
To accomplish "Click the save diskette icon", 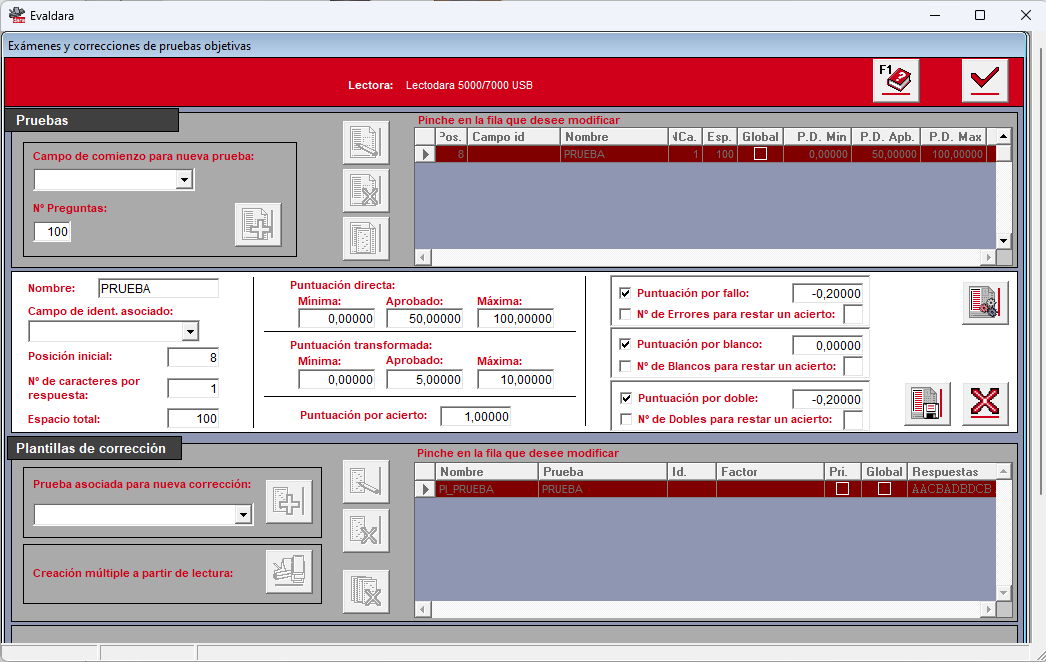I will (927, 404).
